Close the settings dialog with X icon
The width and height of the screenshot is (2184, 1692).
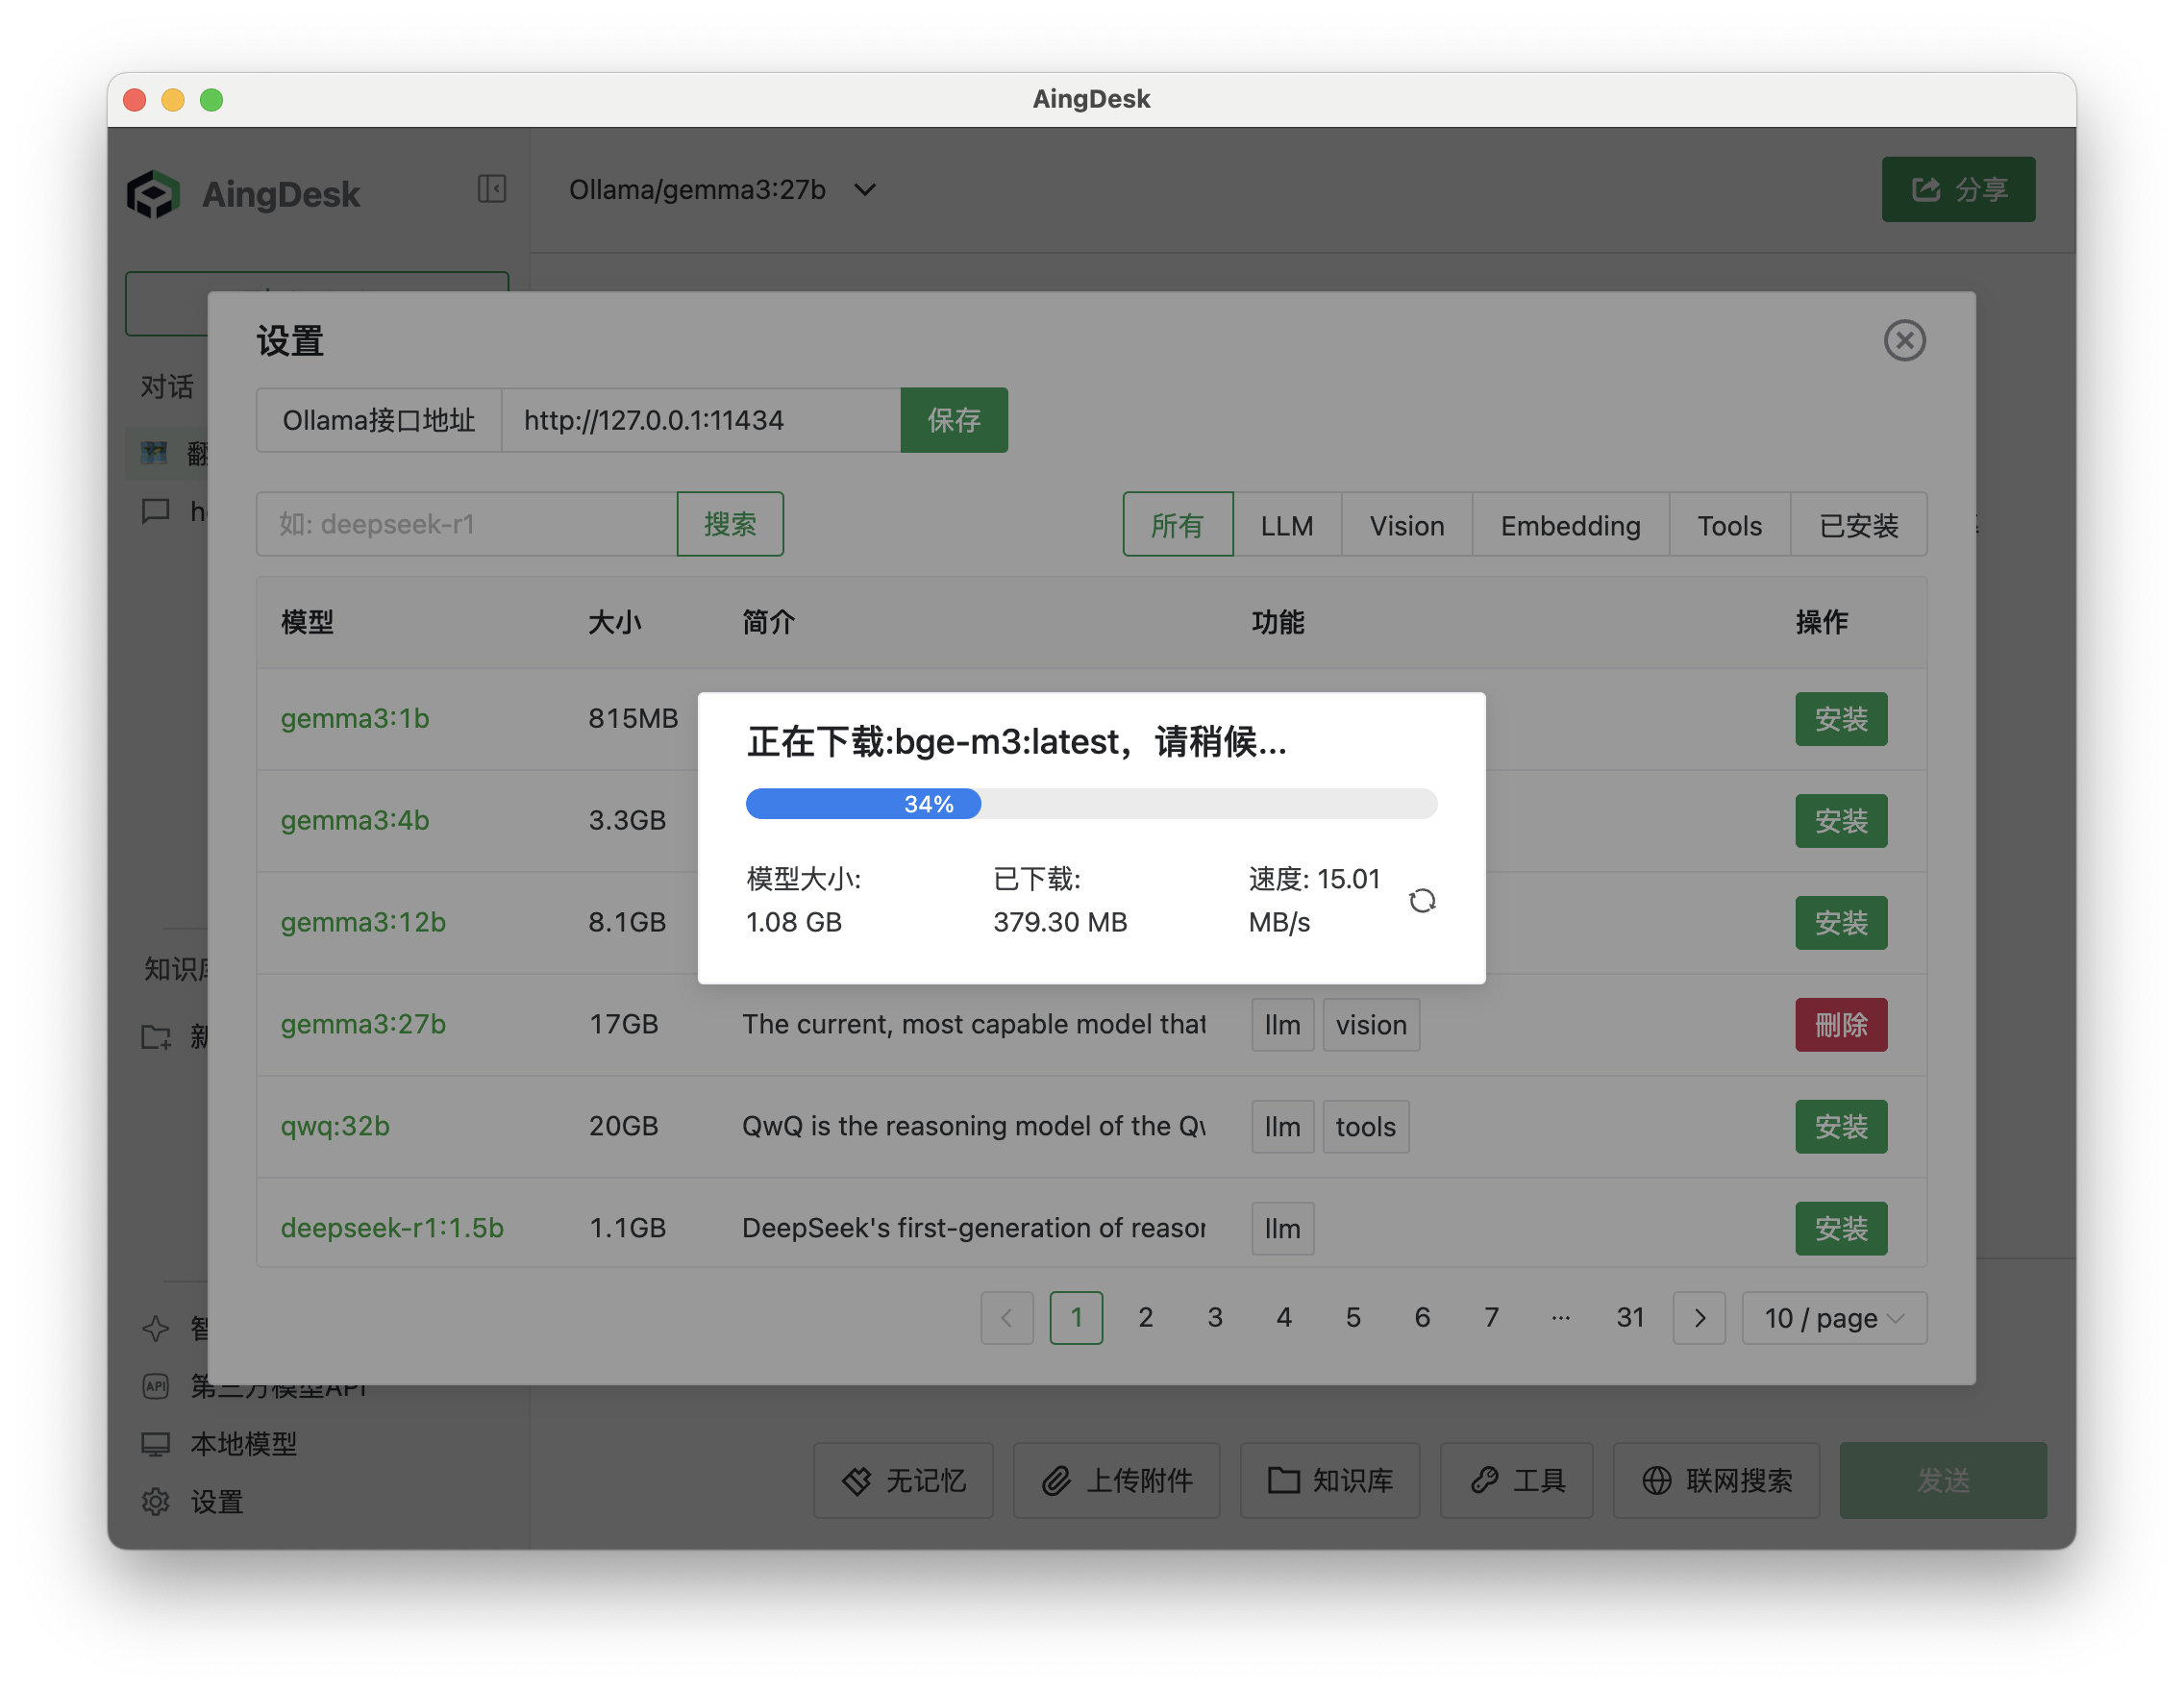coord(1903,341)
